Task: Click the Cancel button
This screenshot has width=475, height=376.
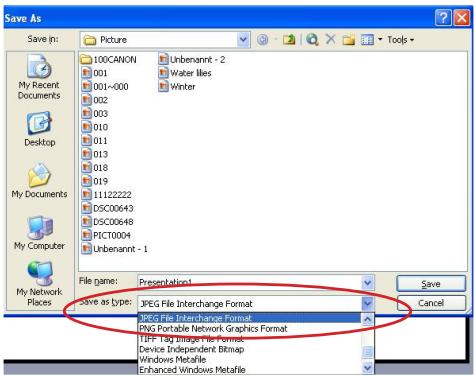Action: [x=431, y=303]
